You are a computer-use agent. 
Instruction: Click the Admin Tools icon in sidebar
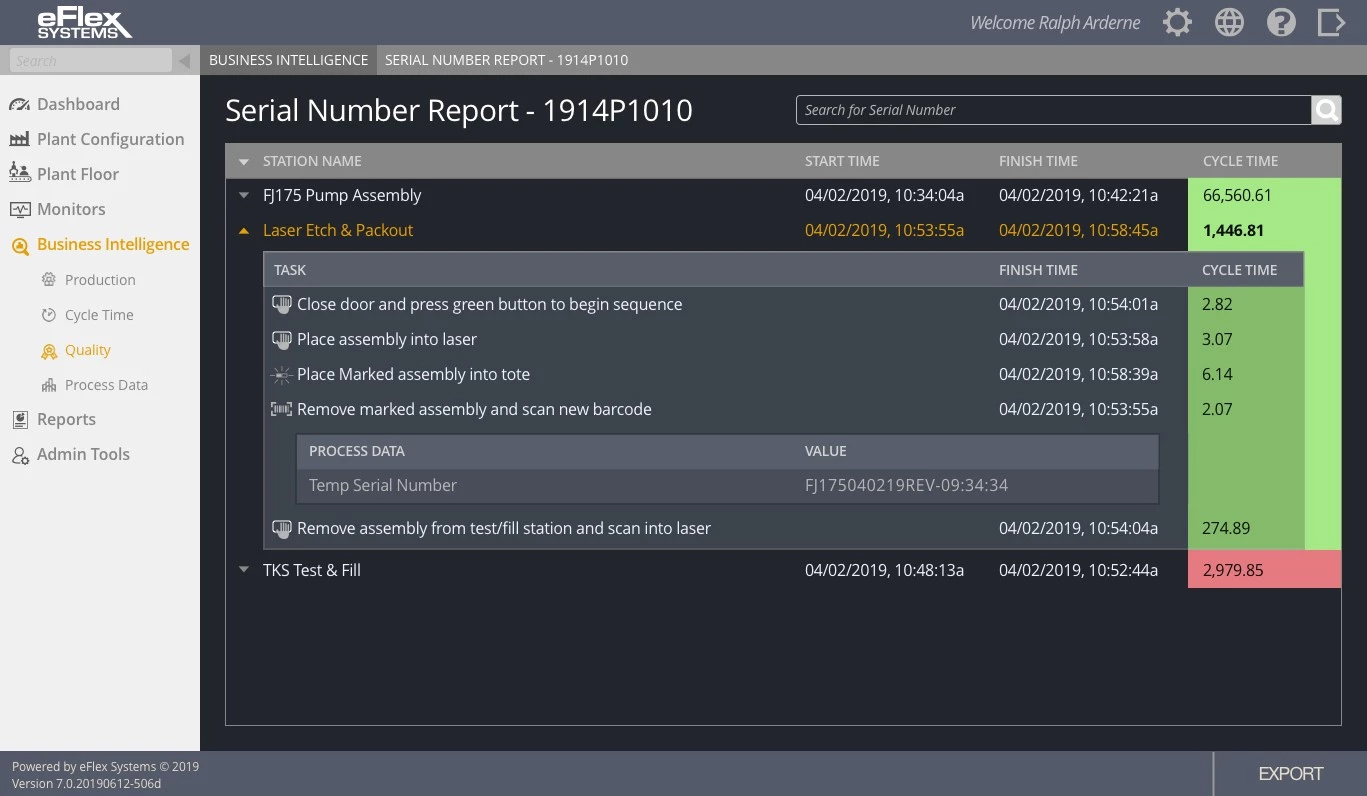coord(20,455)
